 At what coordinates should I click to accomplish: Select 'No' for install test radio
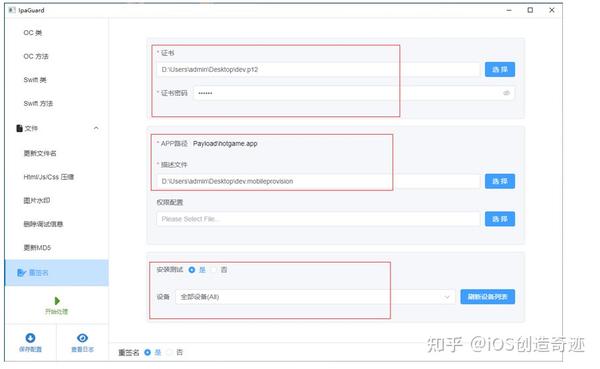click(214, 270)
